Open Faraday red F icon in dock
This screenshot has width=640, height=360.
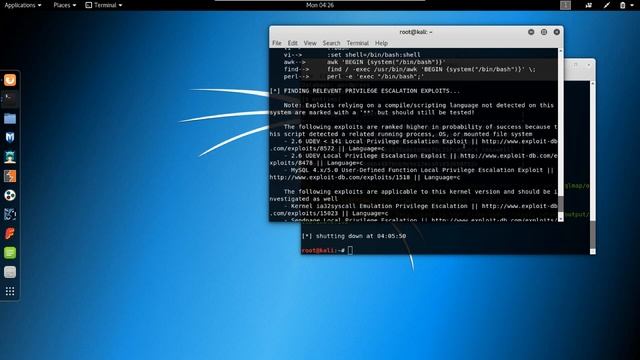10,233
